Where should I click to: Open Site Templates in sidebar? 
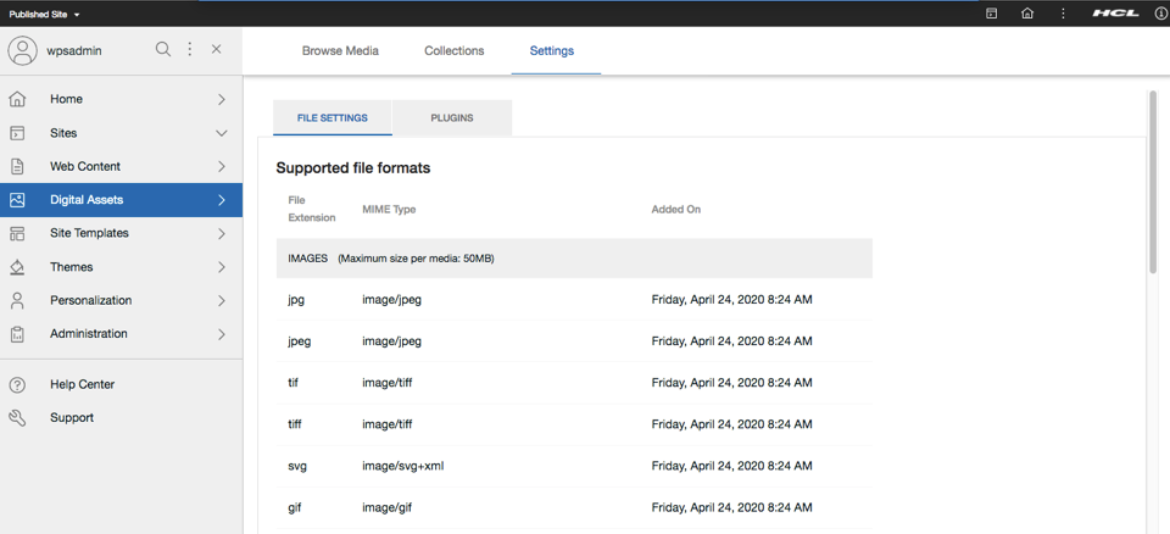pos(89,233)
